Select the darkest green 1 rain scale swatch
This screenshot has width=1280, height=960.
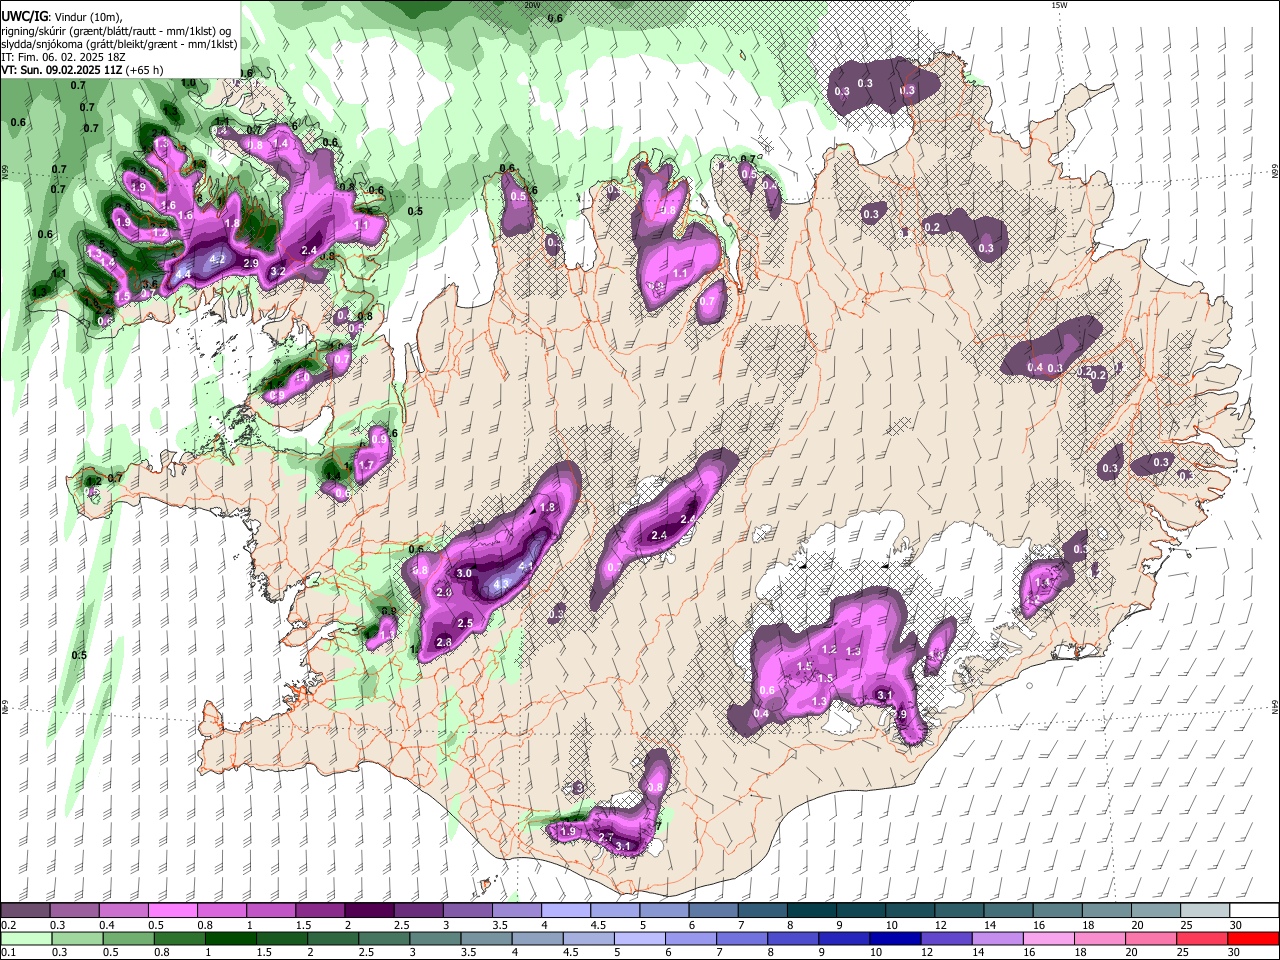pos(230,938)
